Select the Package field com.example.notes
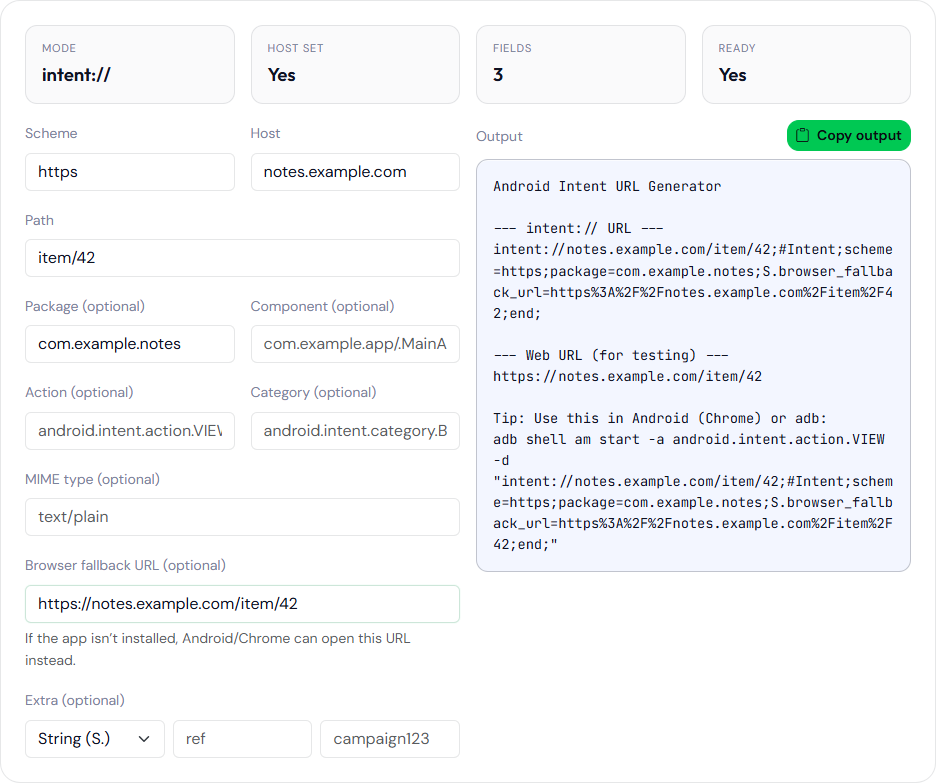Viewport: 936px width, 783px height. tap(130, 344)
